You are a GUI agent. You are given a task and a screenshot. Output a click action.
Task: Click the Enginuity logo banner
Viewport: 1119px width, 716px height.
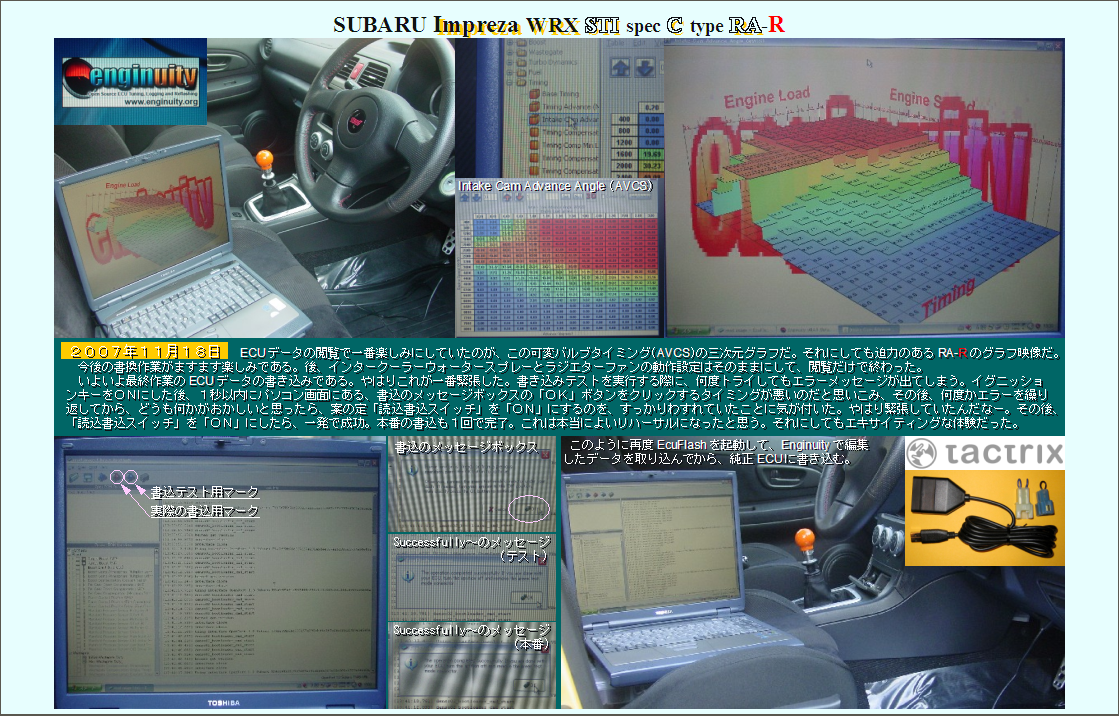tap(130, 82)
